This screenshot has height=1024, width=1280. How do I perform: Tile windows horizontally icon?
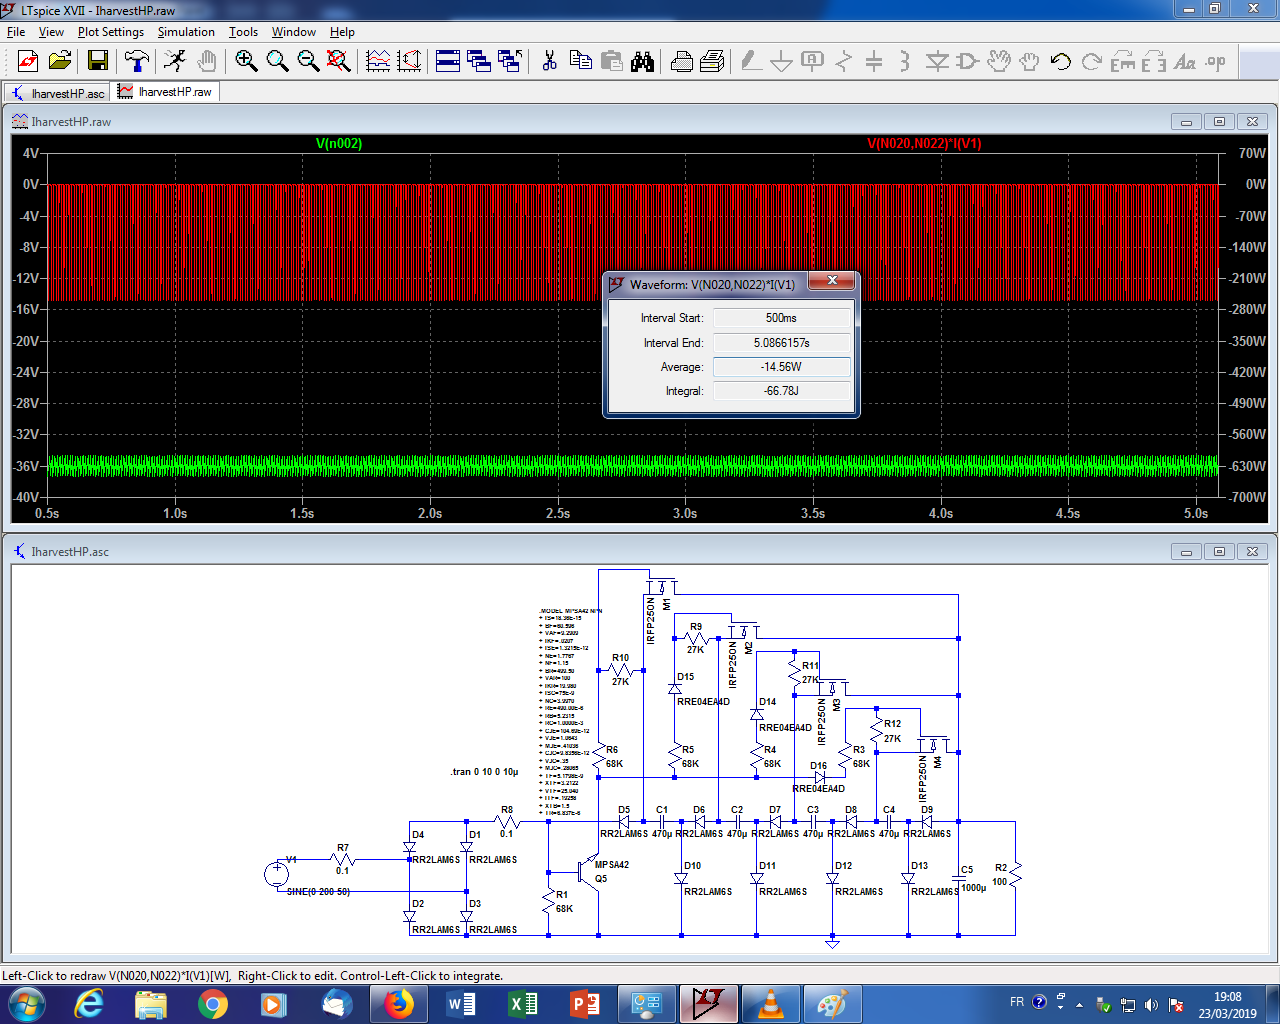pos(448,62)
